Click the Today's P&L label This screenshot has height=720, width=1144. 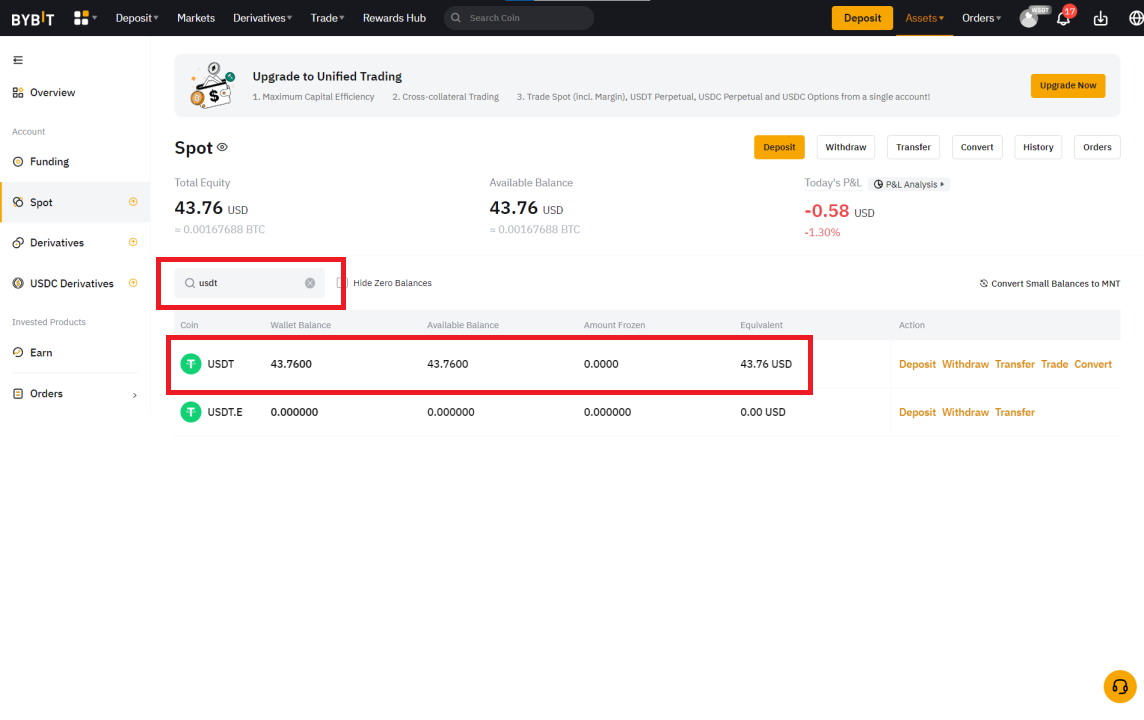832,182
